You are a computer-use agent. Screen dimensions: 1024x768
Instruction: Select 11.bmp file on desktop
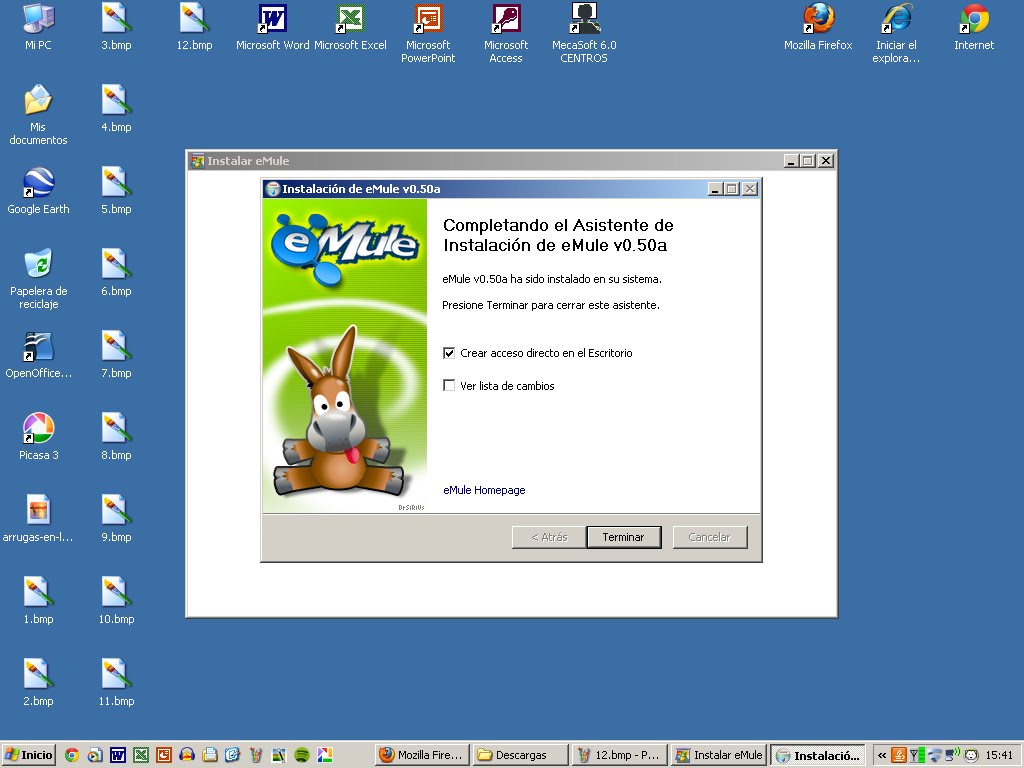coord(116,682)
